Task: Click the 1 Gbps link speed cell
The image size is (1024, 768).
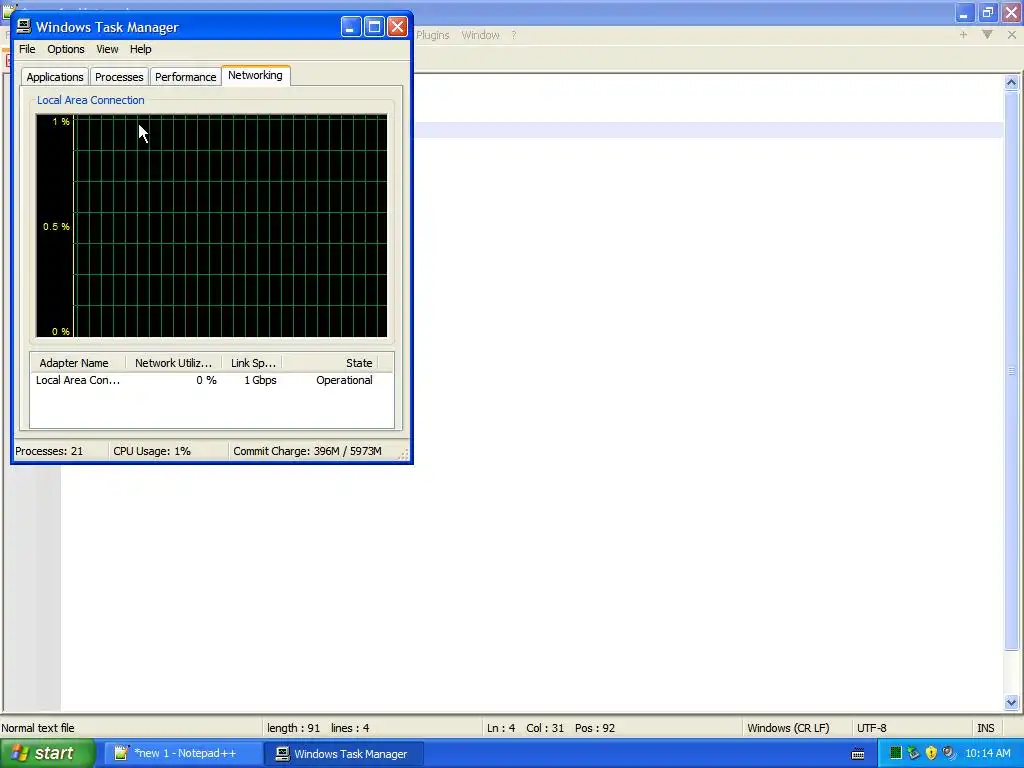Action: (260, 380)
